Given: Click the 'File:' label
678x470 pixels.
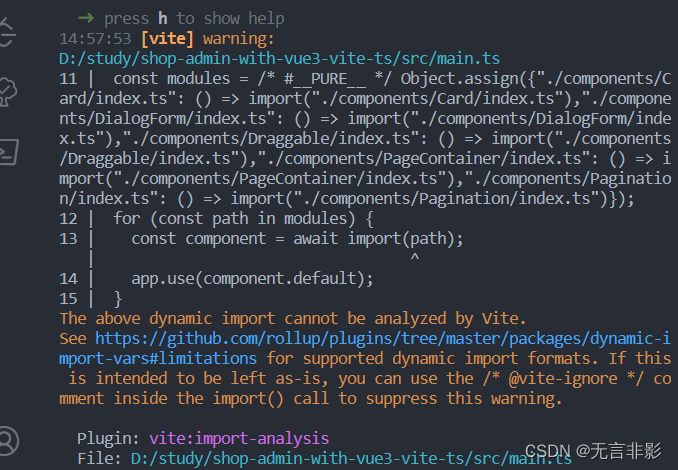Looking at the screenshot, I should (x=99, y=458).
